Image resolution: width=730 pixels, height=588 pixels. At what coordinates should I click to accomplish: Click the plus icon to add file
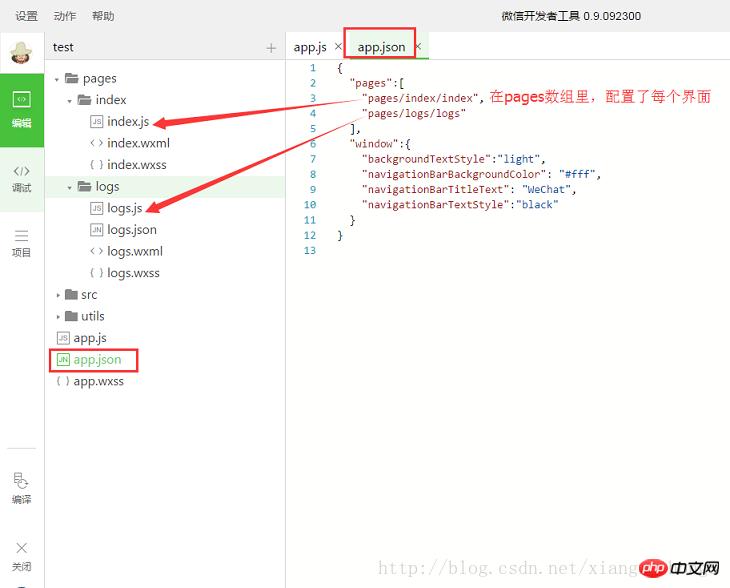click(x=271, y=48)
